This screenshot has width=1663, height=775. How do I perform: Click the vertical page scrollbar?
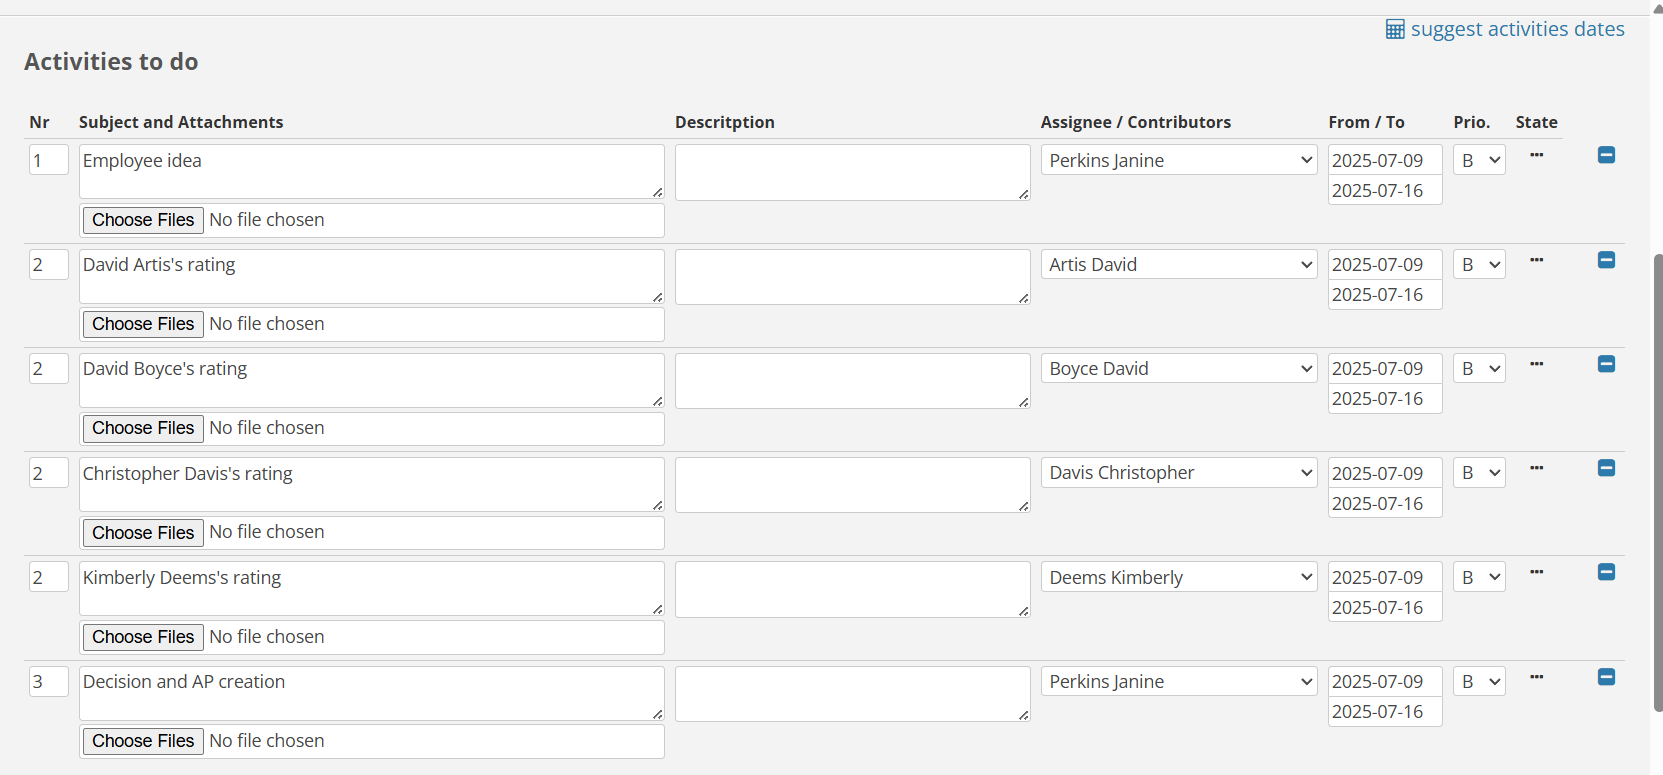1657,480
